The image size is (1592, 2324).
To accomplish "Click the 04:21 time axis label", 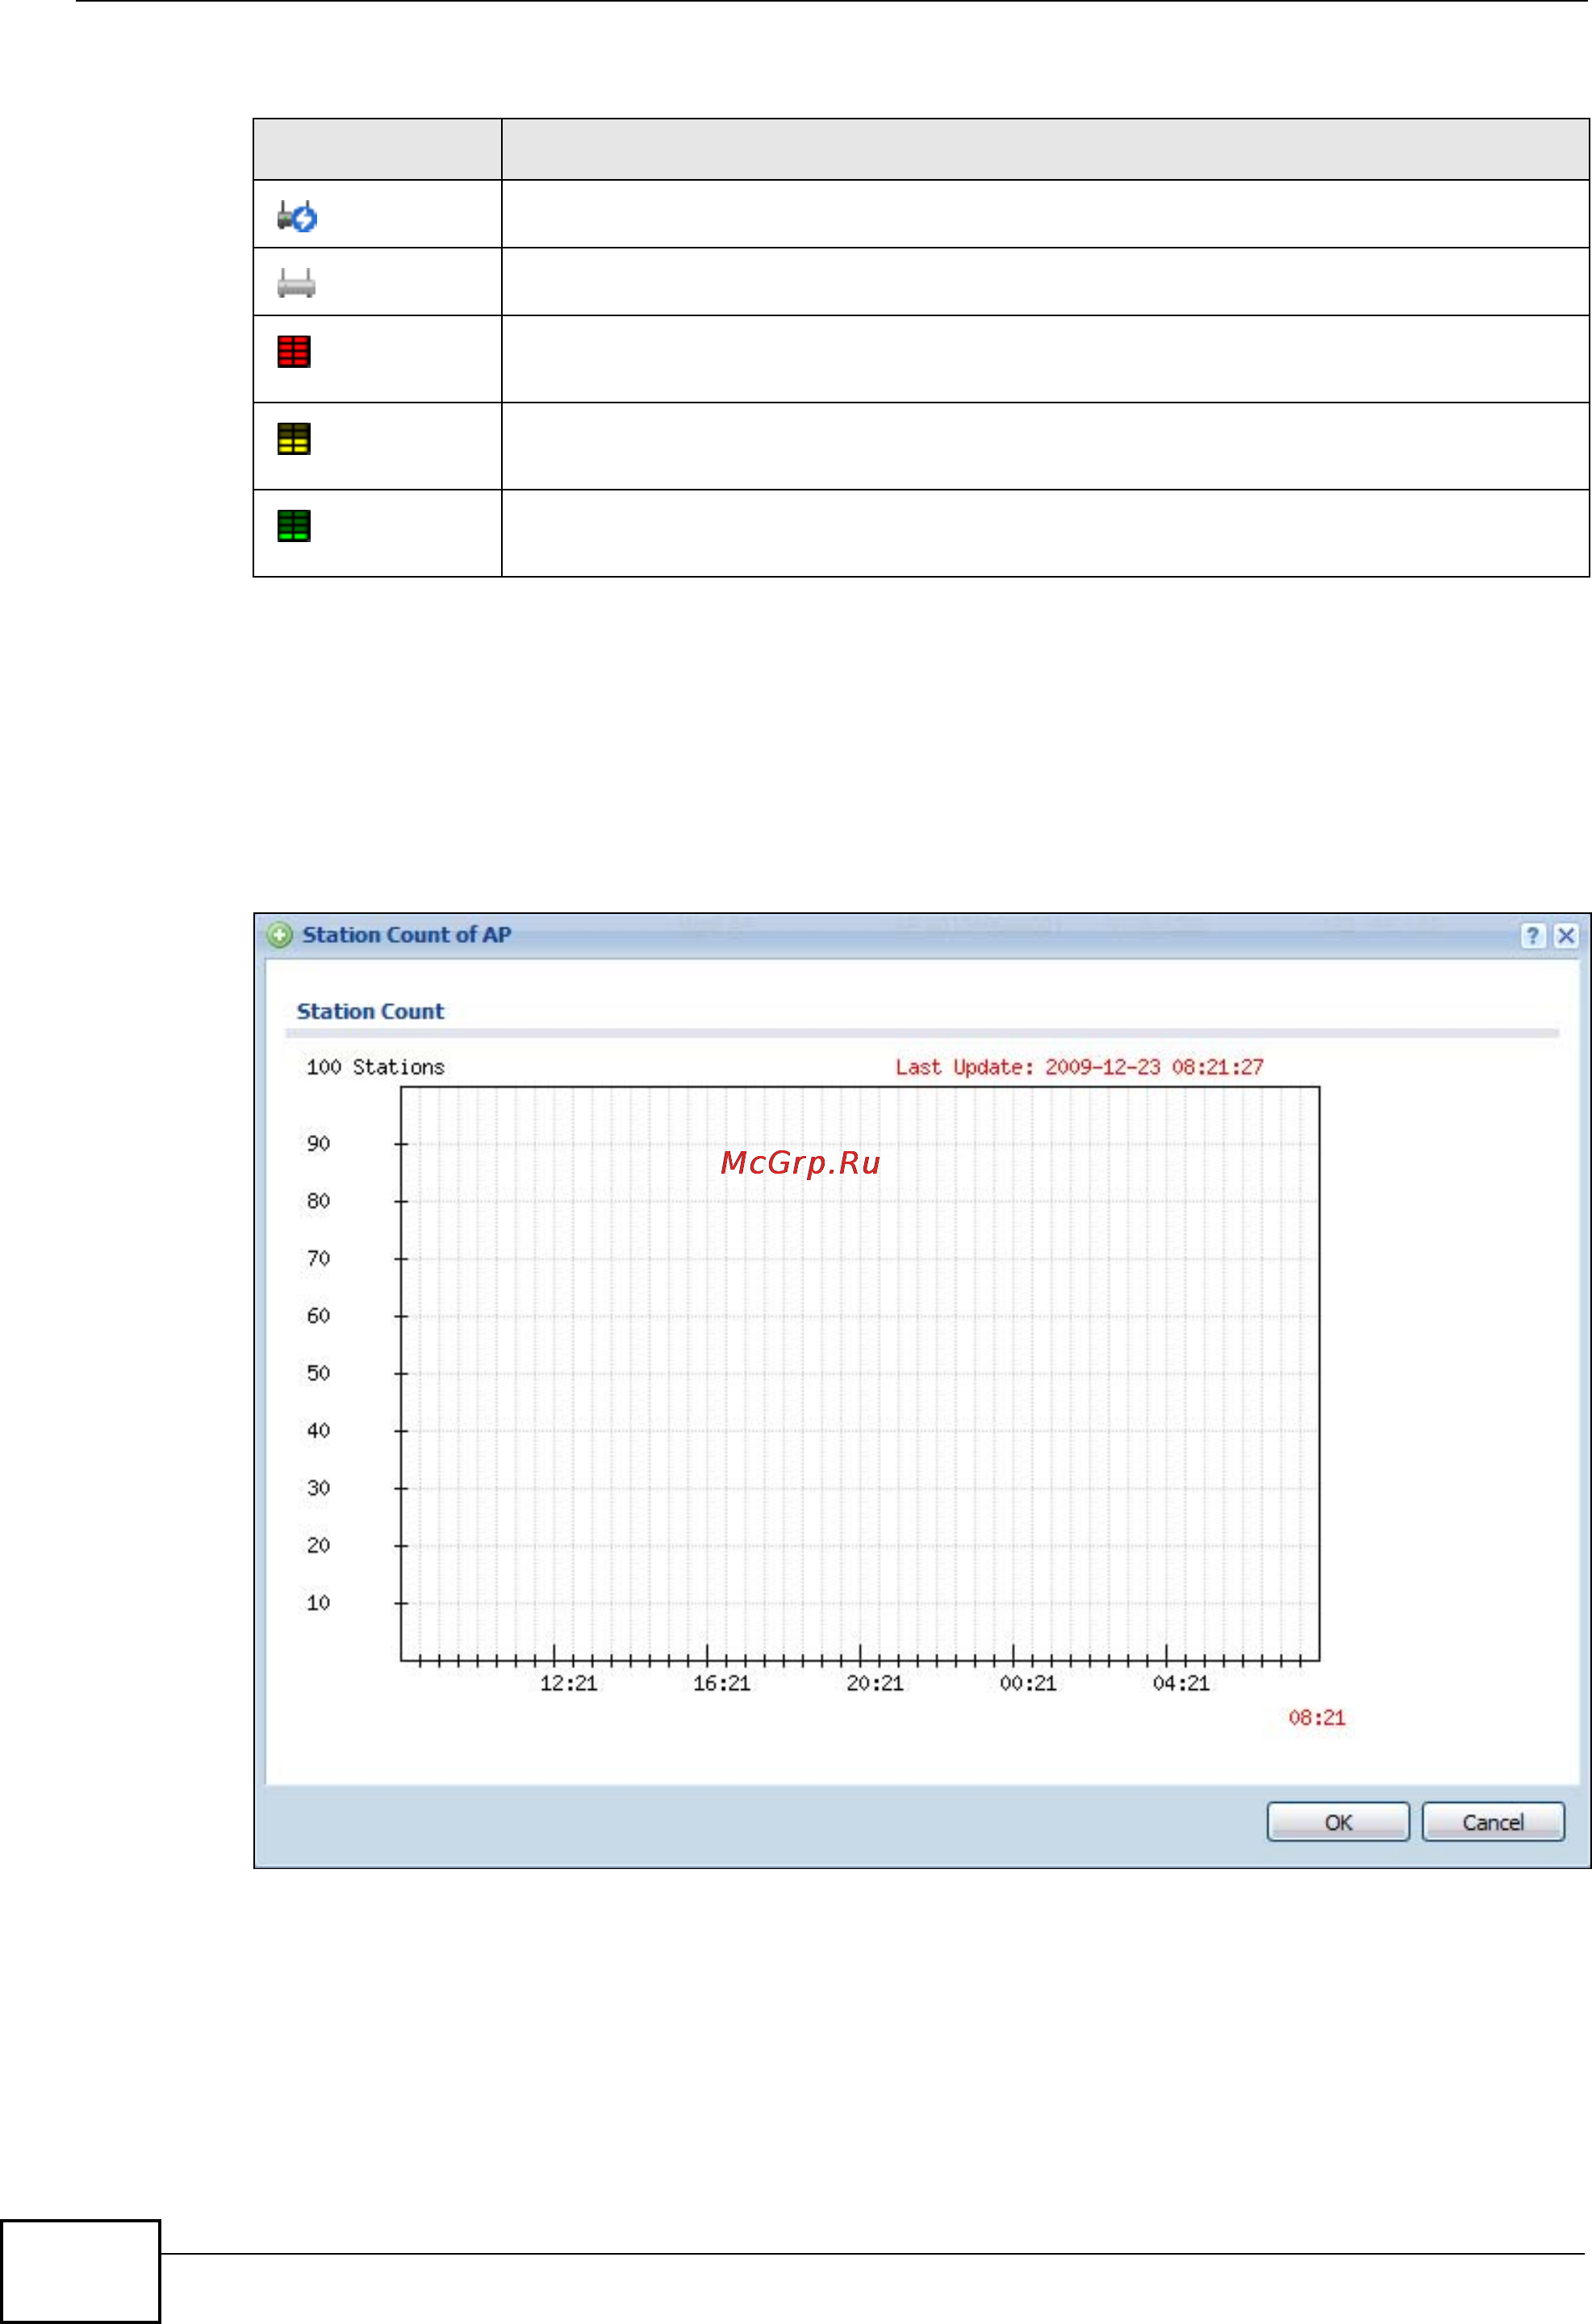I will tap(1181, 1683).
